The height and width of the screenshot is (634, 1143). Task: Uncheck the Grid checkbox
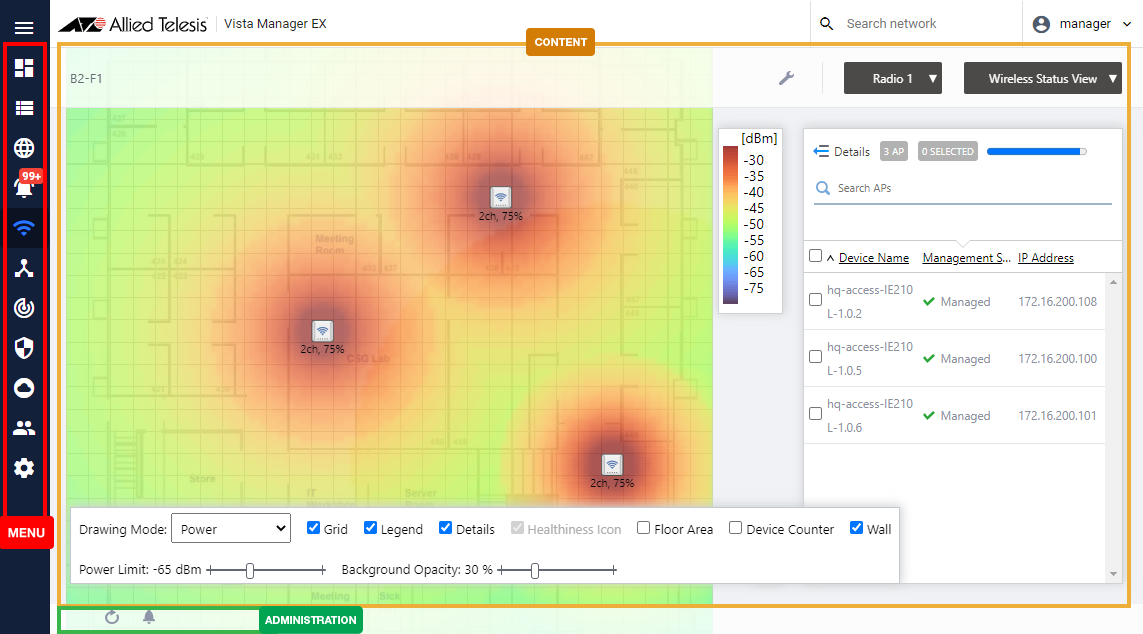pos(314,528)
